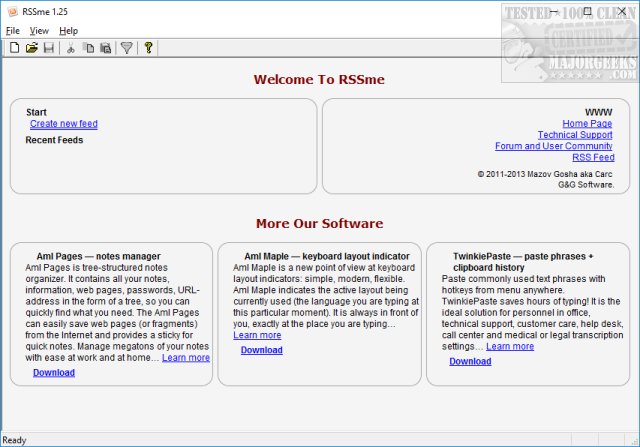
Task: Open the Help menu
Action: [x=69, y=31]
